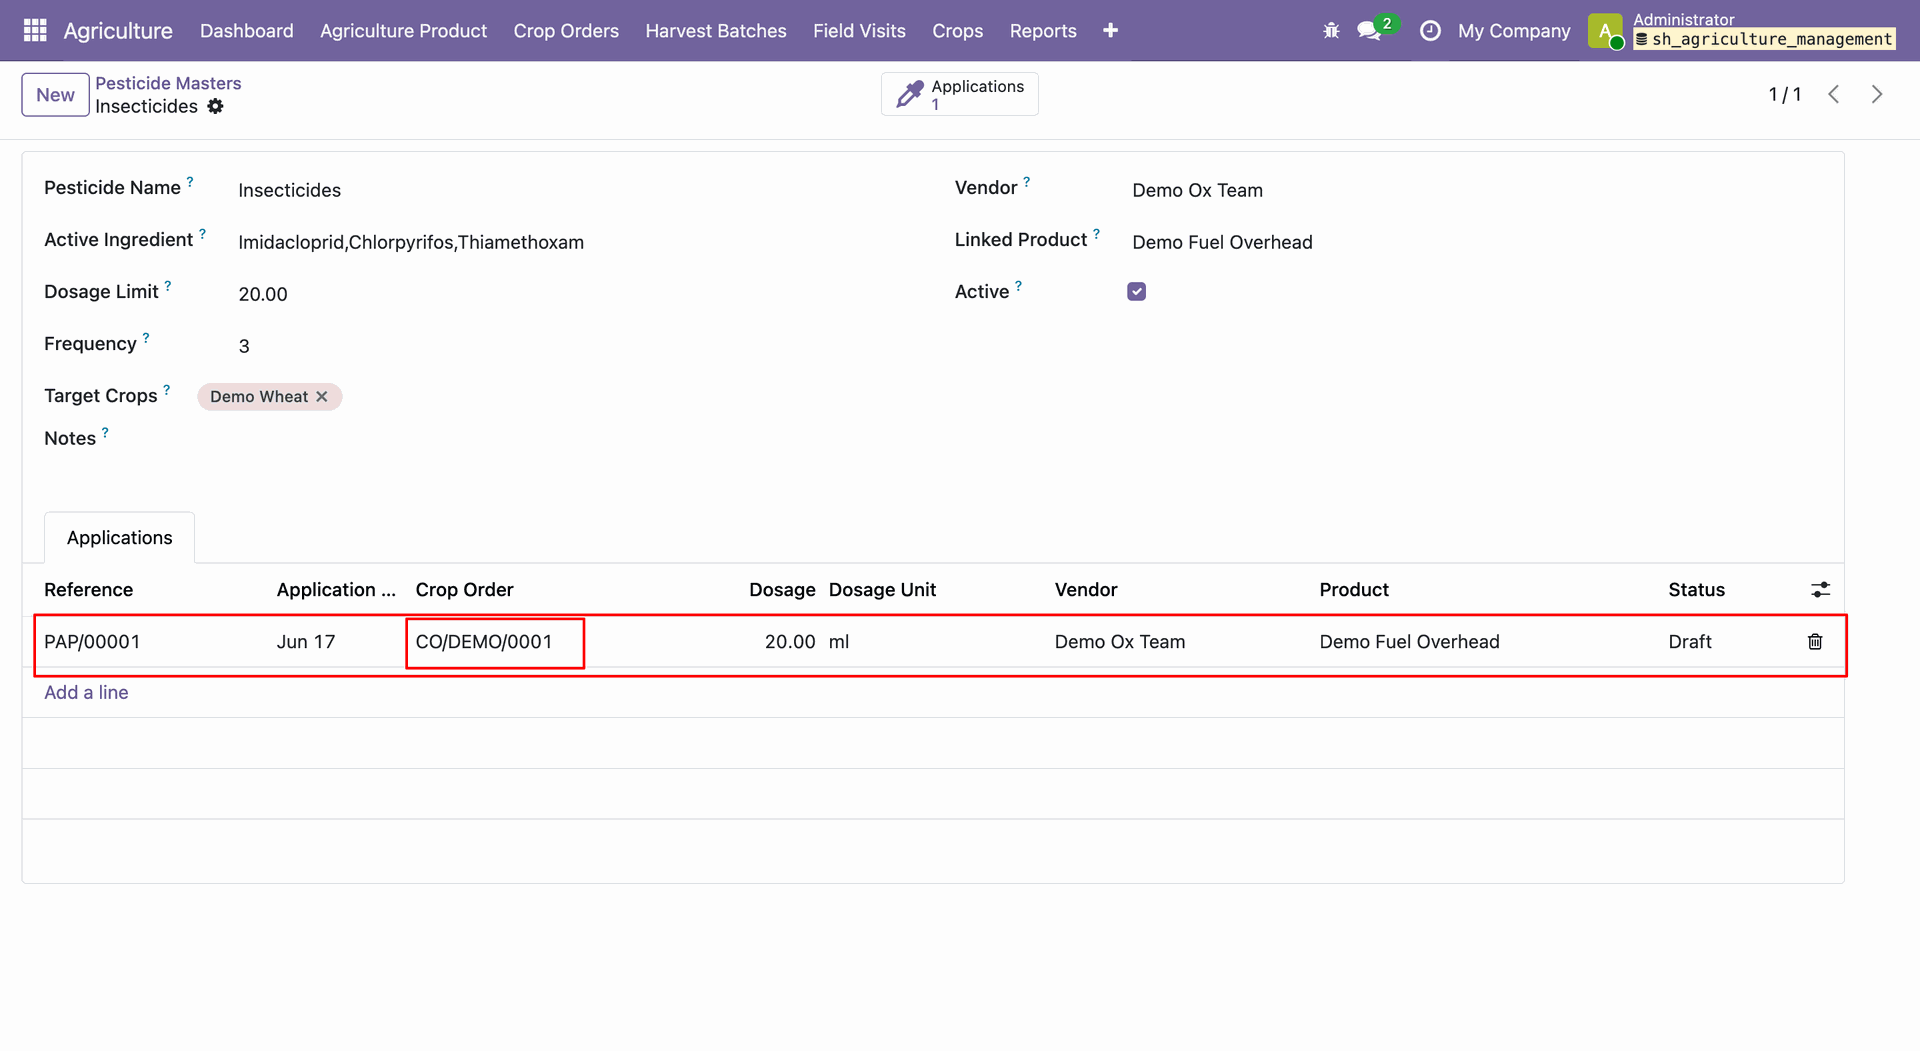
Task: Edit the Pesticide Name field Insecticides
Action: point(289,190)
